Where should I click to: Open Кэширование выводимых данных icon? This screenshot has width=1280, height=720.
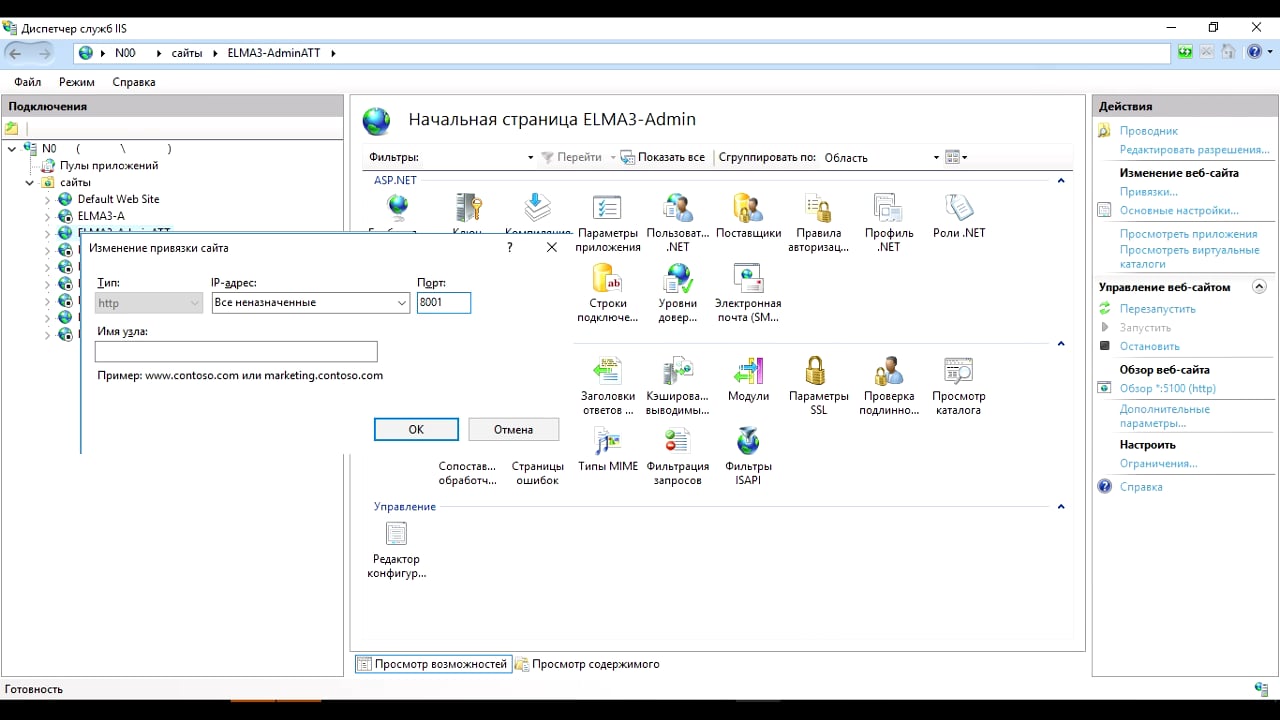[x=678, y=386]
